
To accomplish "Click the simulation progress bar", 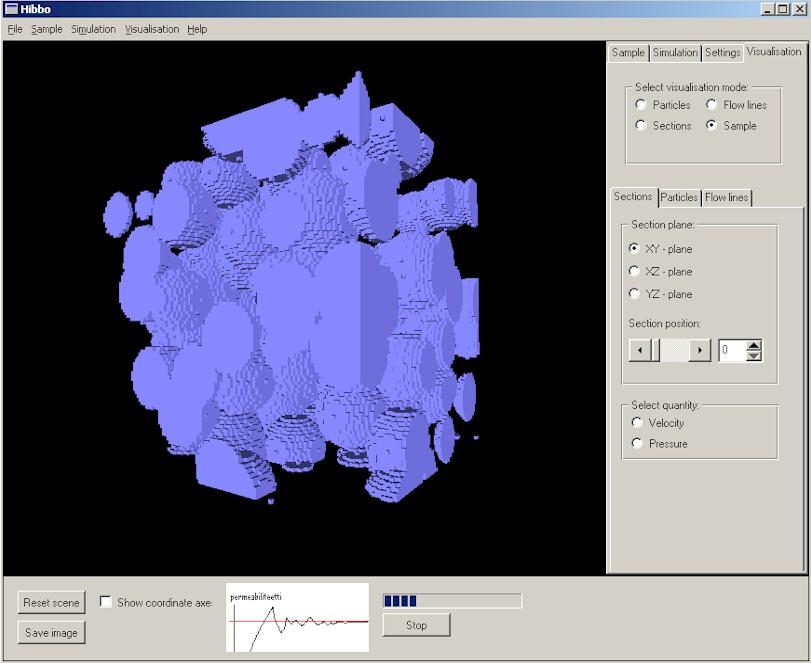I will pyautogui.click(x=452, y=601).
